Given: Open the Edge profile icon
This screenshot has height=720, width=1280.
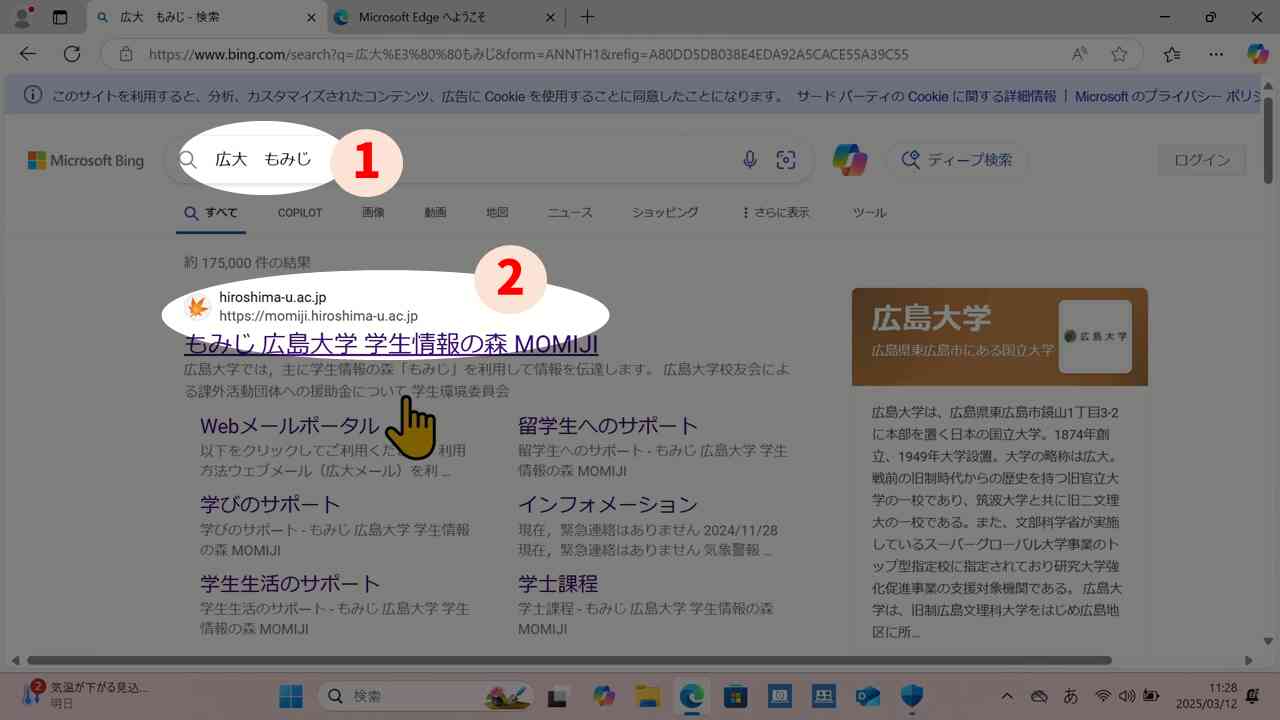Looking at the screenshot, I should point(22,17).
